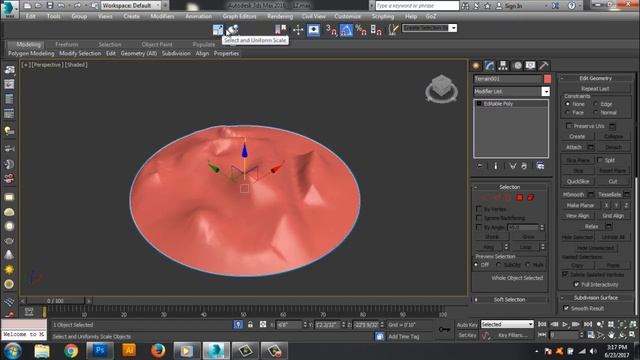Open the Create command panel tab
Viewport: 640px width, 360px height.
pos(476,66)
